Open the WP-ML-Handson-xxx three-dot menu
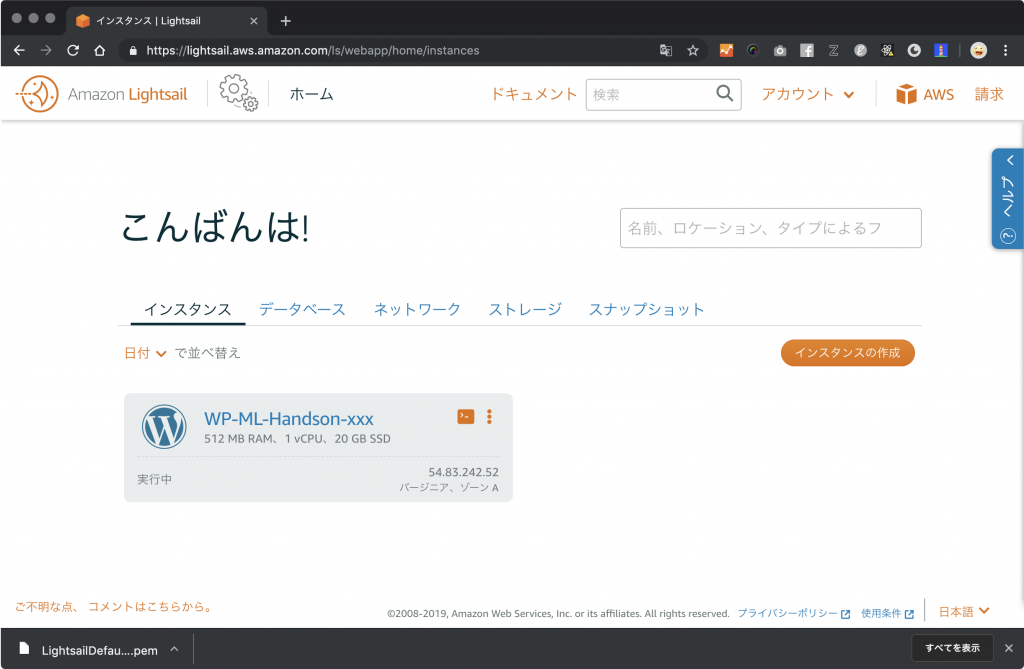Viewport: 1024px width, 669px height. point(489,417)
